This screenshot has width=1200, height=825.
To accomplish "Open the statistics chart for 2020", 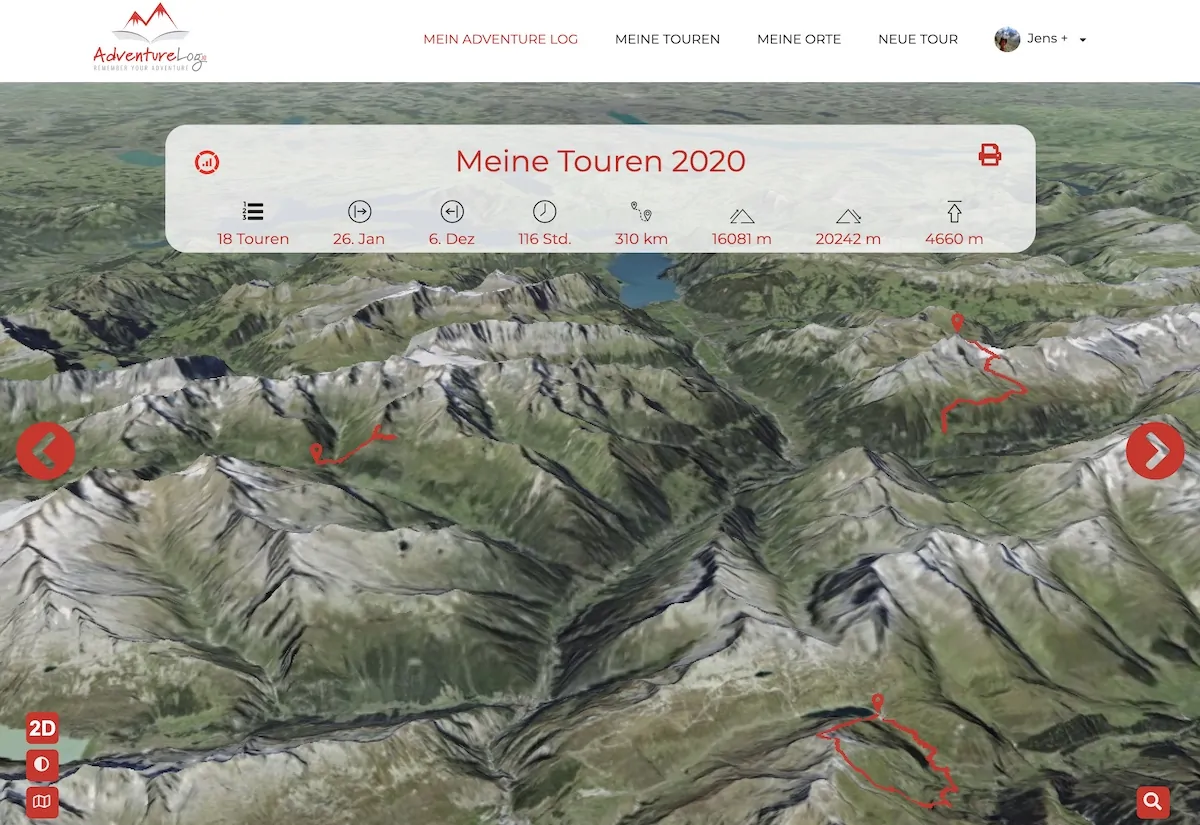I will point(208,161).
